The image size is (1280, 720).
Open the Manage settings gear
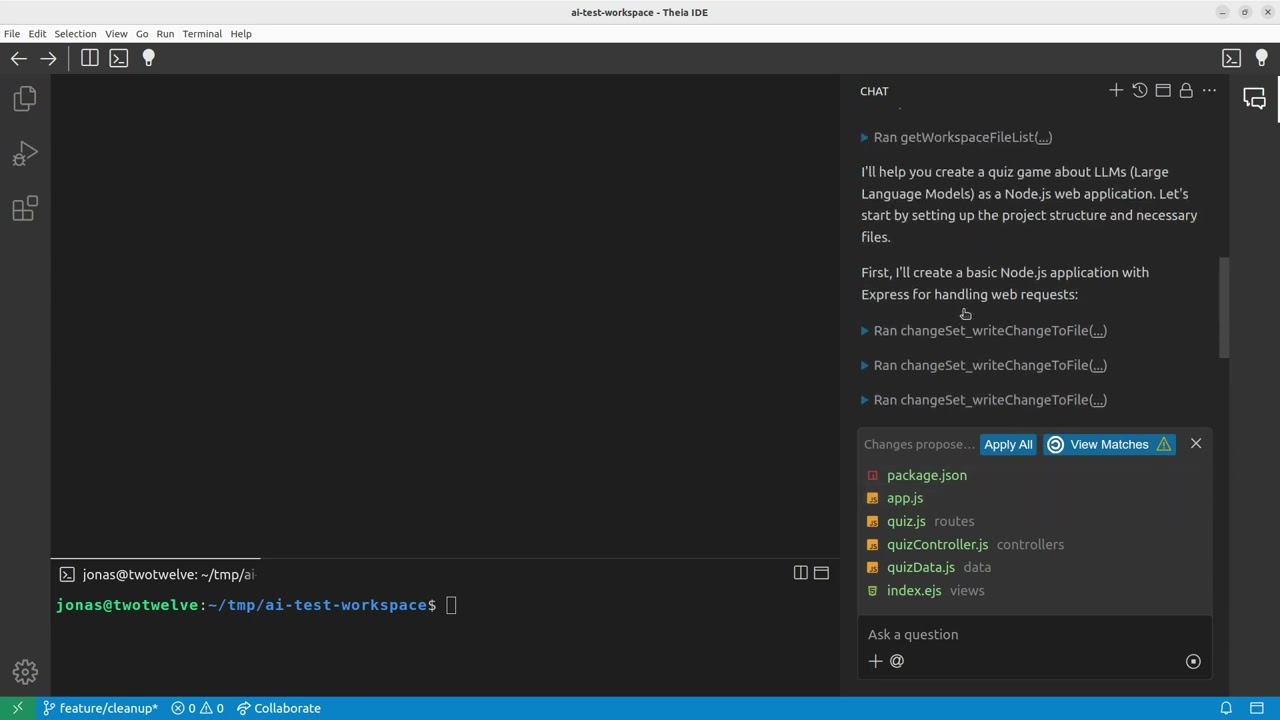point(25,672)
